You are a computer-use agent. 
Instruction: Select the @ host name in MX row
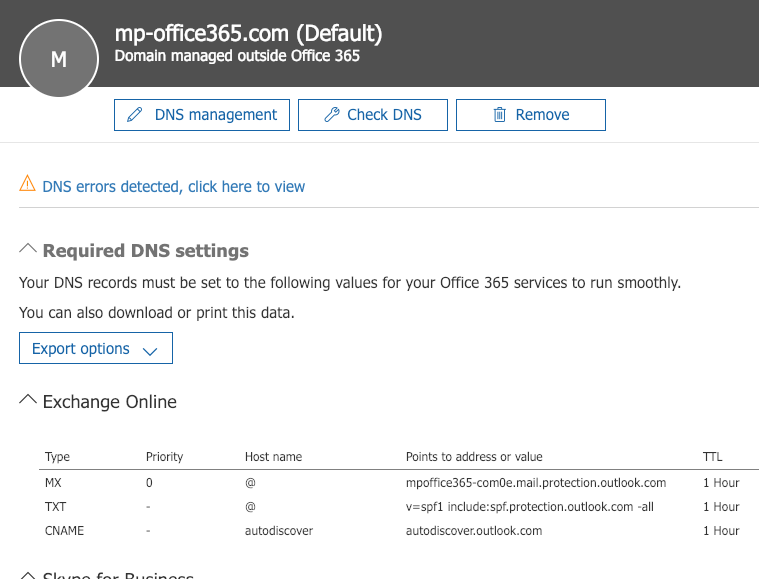coord(250,483)
